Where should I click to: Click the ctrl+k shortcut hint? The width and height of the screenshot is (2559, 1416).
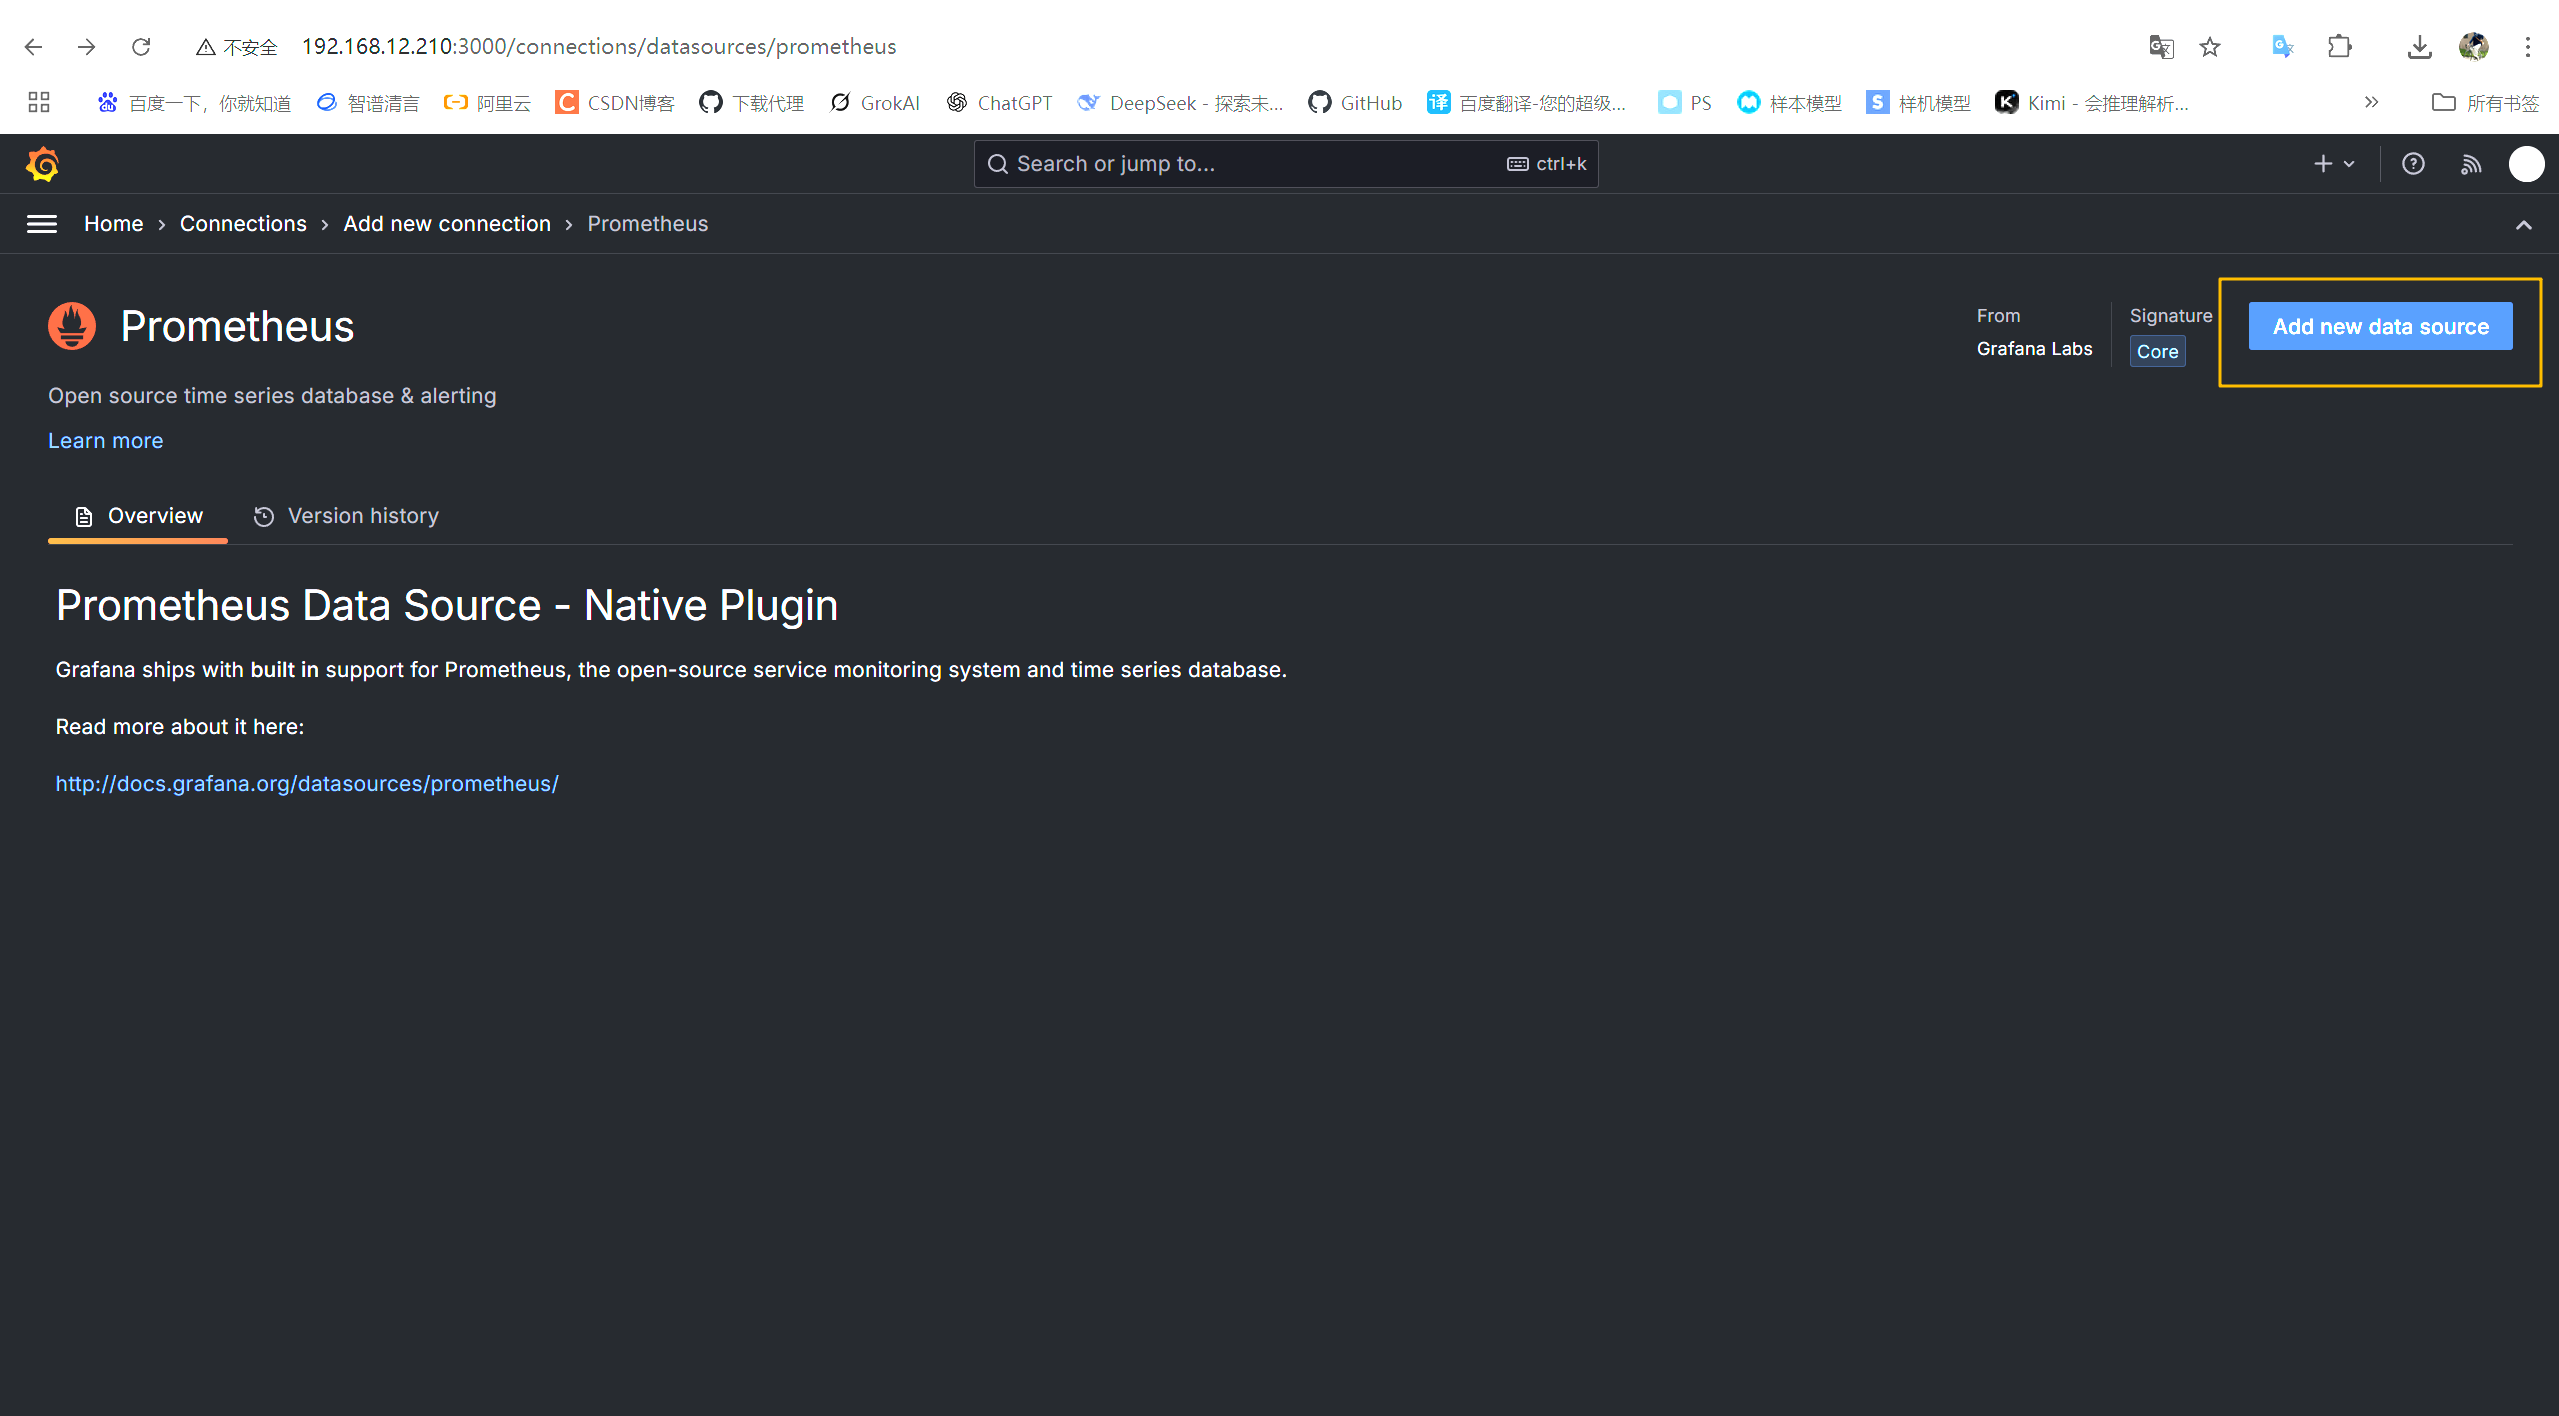click(x=1547, y=164)
